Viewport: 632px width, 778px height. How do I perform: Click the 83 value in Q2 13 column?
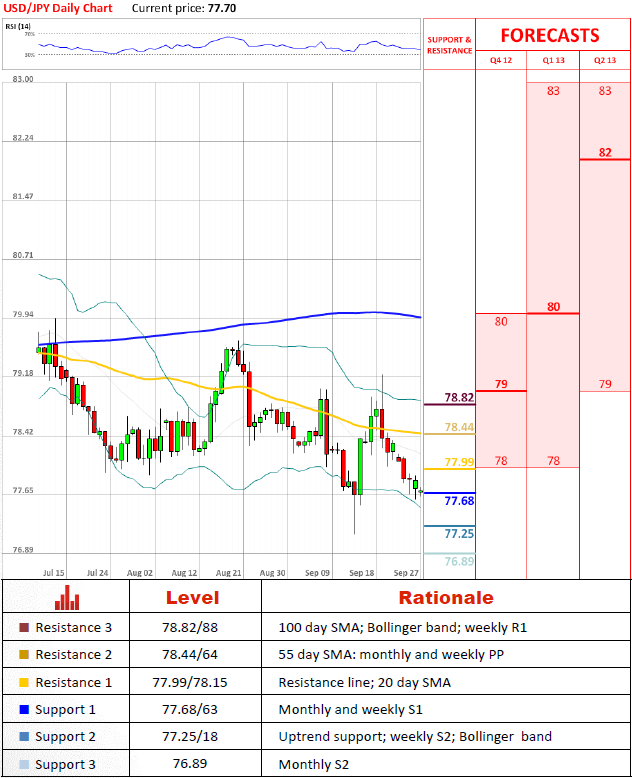pyautogui.click(x=605, y=91)
